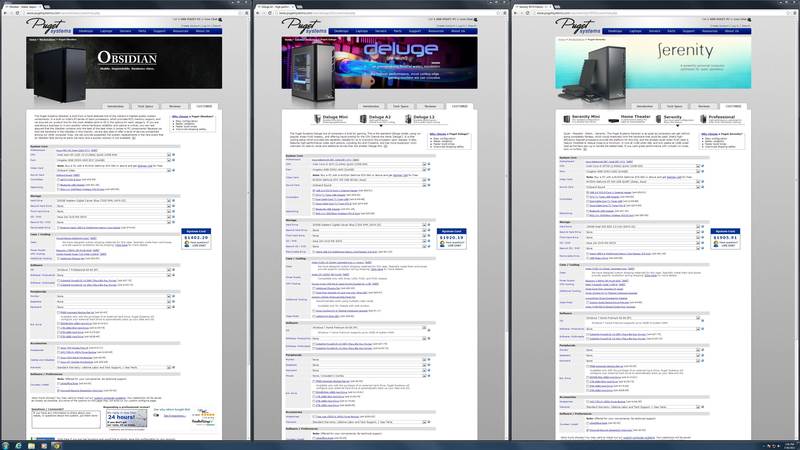Open Laptops menu in Obsidian window
800x450 pixels.
point(107,31)
